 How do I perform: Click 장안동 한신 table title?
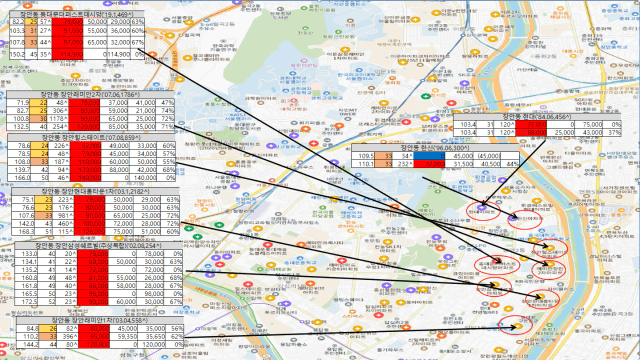point(435,148)
